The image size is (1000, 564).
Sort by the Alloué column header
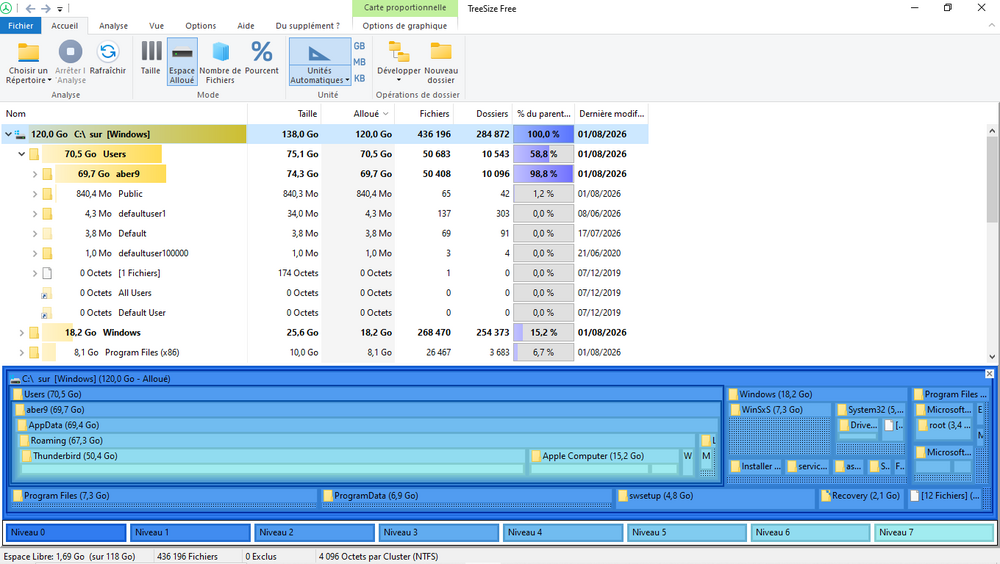tap(358, 114)
